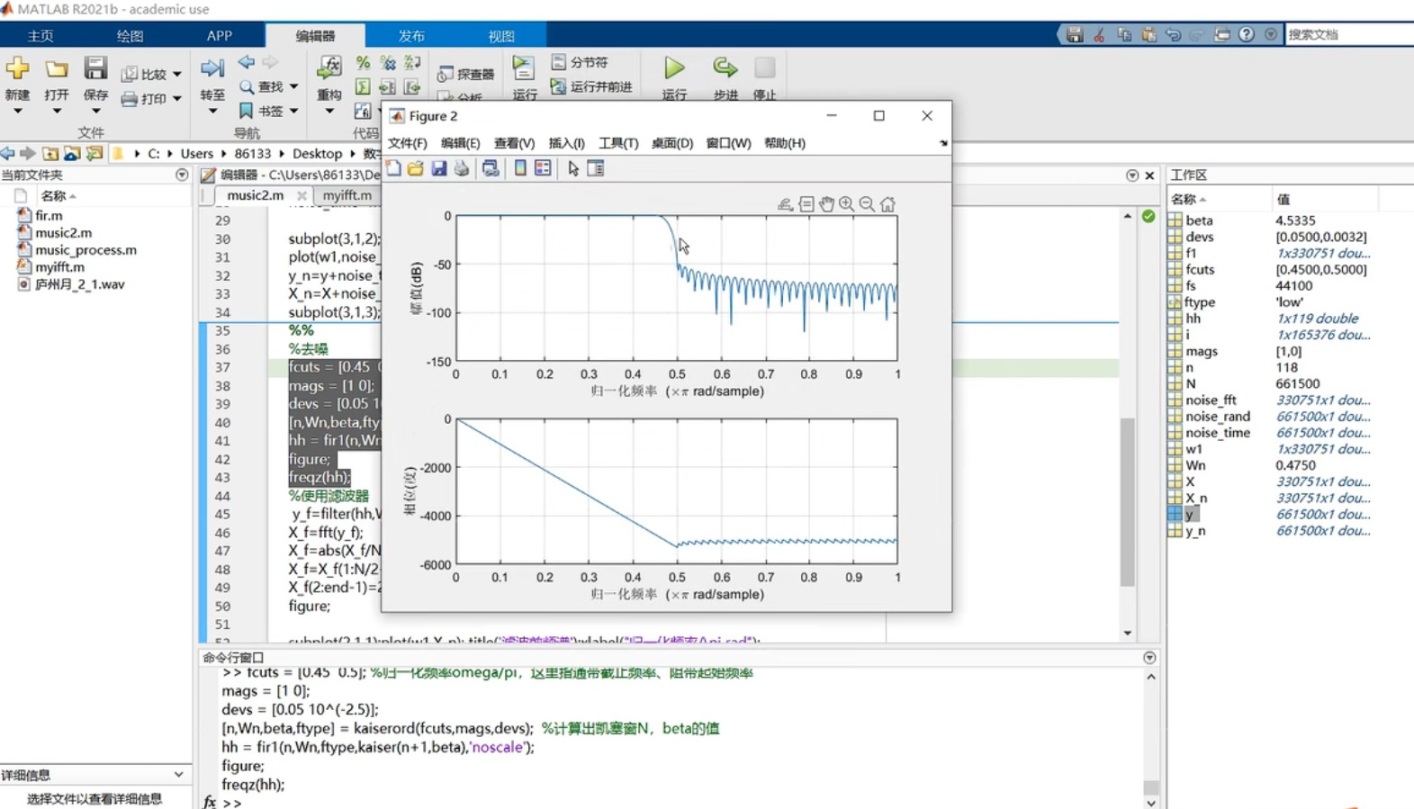Open the Tools (工具) menu in Figure 2
Image resolution: width=1414 pixels, height=809 pixels.
pos(618,143)
